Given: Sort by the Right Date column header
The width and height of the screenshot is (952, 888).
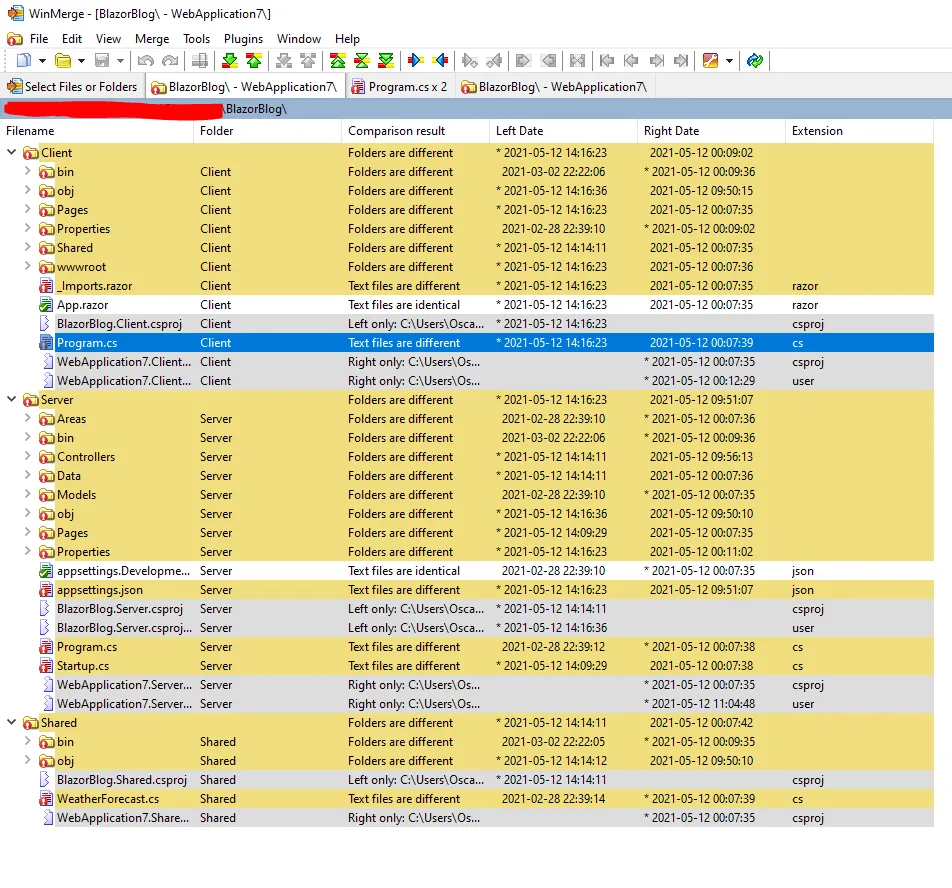Looking at the screenshot, I should tap(712, 130).
